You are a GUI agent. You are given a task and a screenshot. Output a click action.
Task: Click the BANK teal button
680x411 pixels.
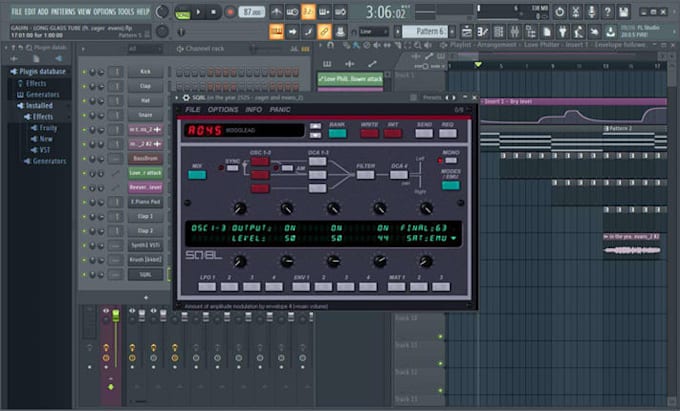337,134
